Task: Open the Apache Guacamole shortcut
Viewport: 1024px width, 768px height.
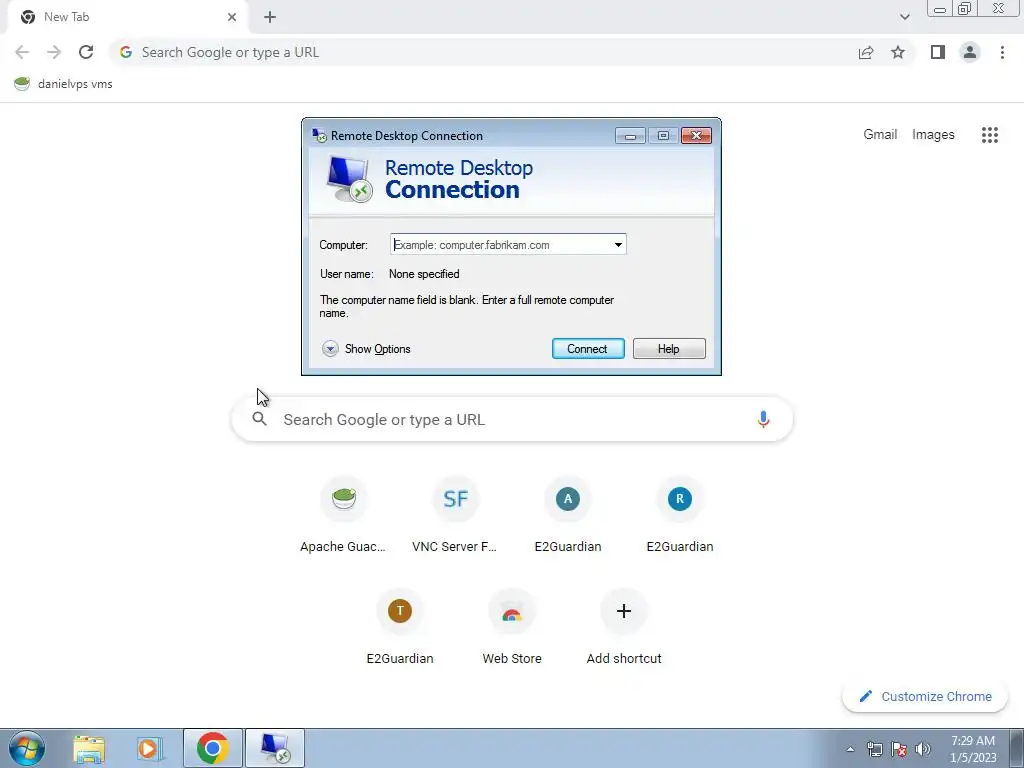Action: tap(343, 515)
